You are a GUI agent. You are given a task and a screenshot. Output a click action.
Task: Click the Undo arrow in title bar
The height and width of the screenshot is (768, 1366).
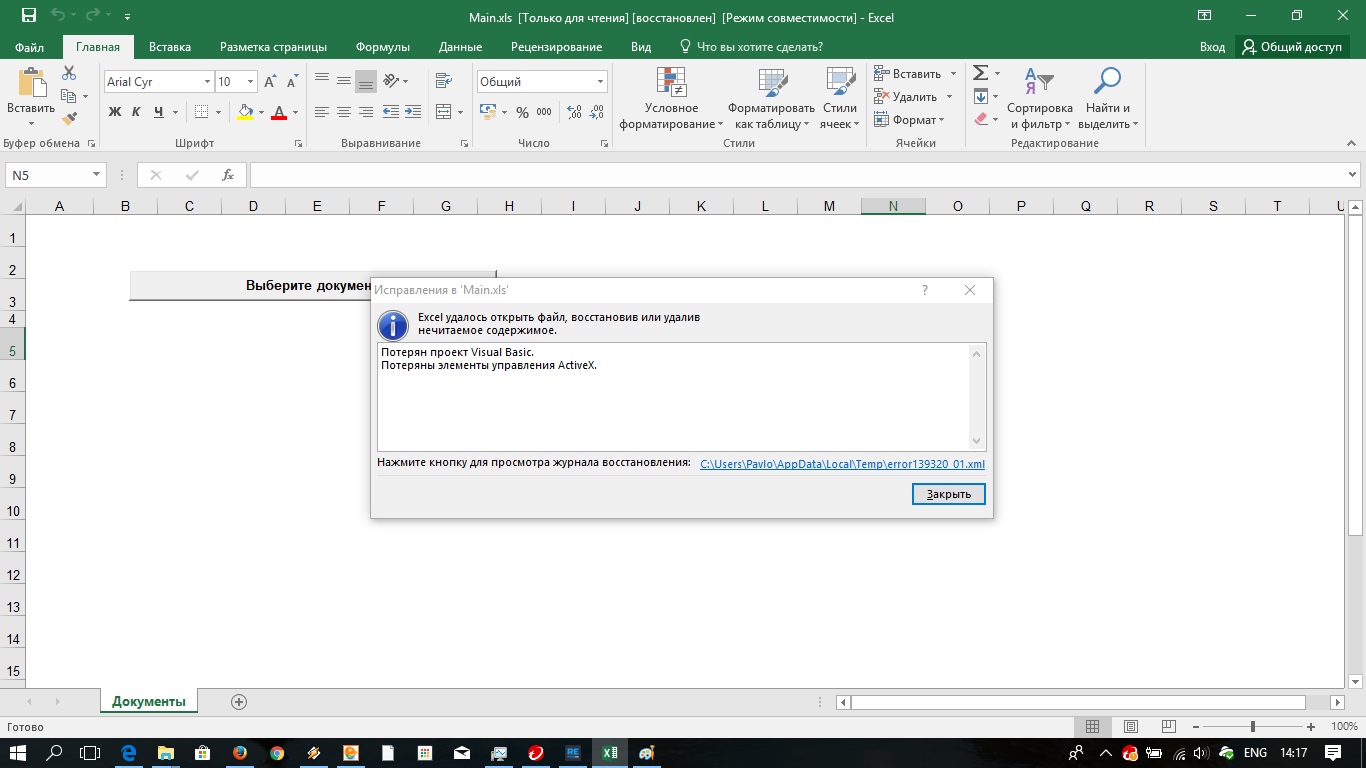(x=58, y=17)
